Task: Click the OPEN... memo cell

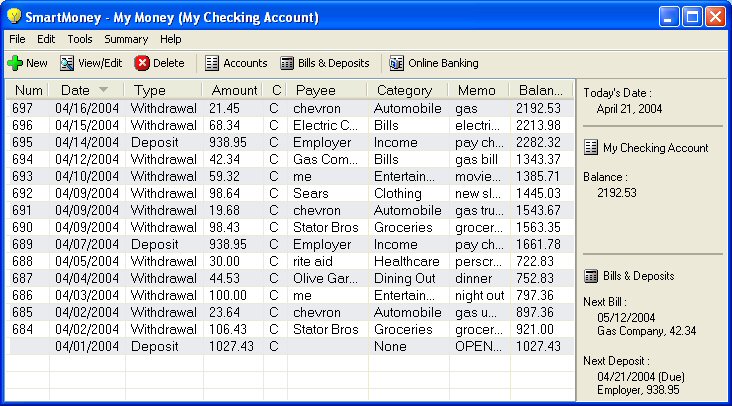Action: (479, 346)
